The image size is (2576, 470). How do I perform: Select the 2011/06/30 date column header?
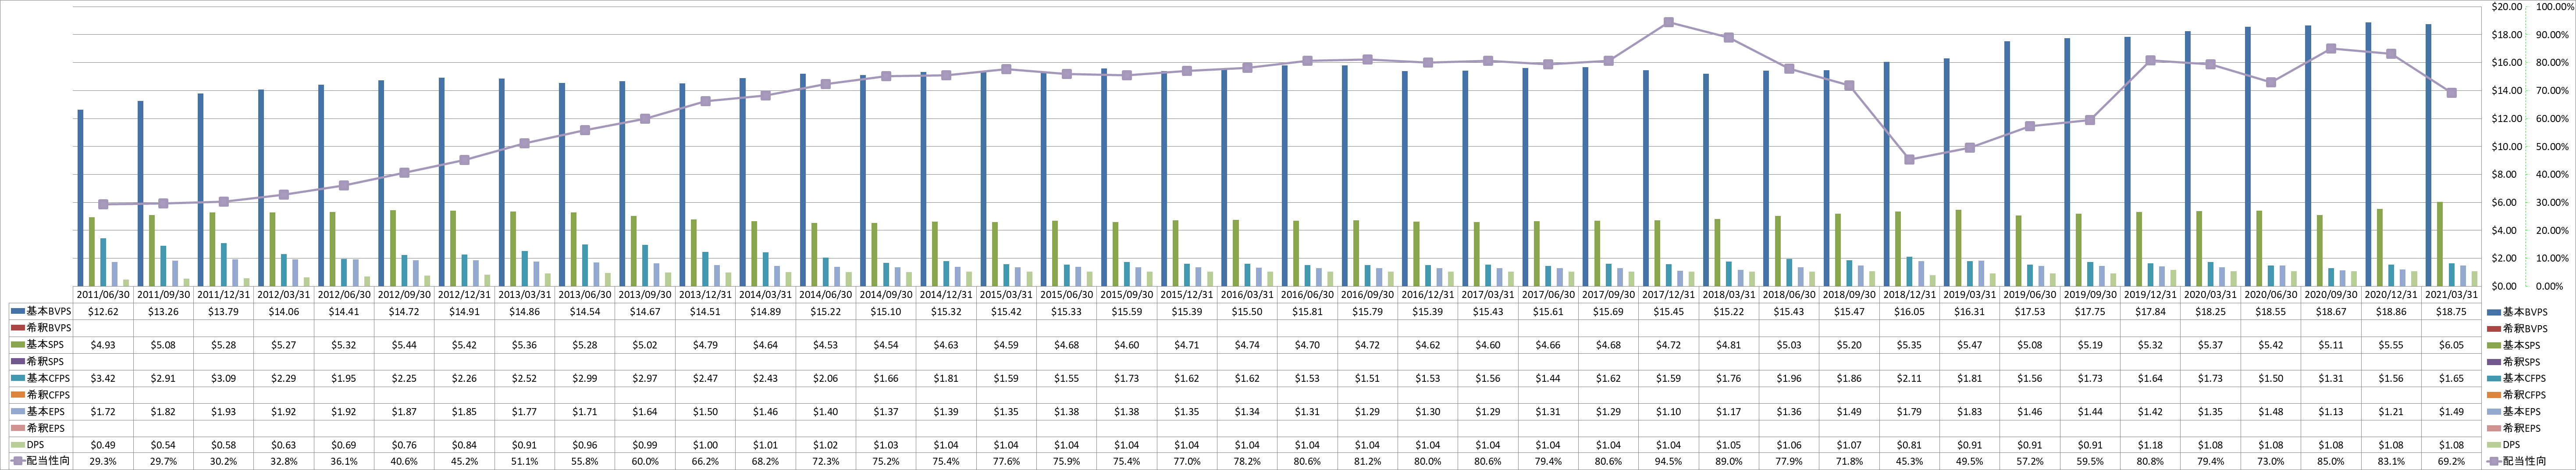(103, 295)
